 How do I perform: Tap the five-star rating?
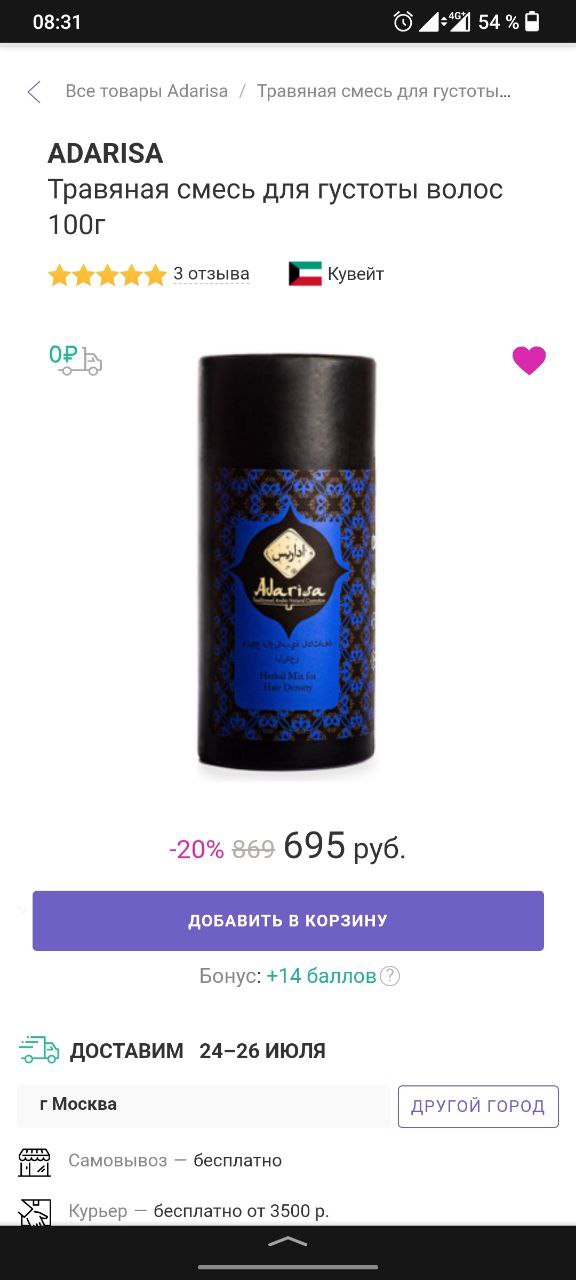107,275
